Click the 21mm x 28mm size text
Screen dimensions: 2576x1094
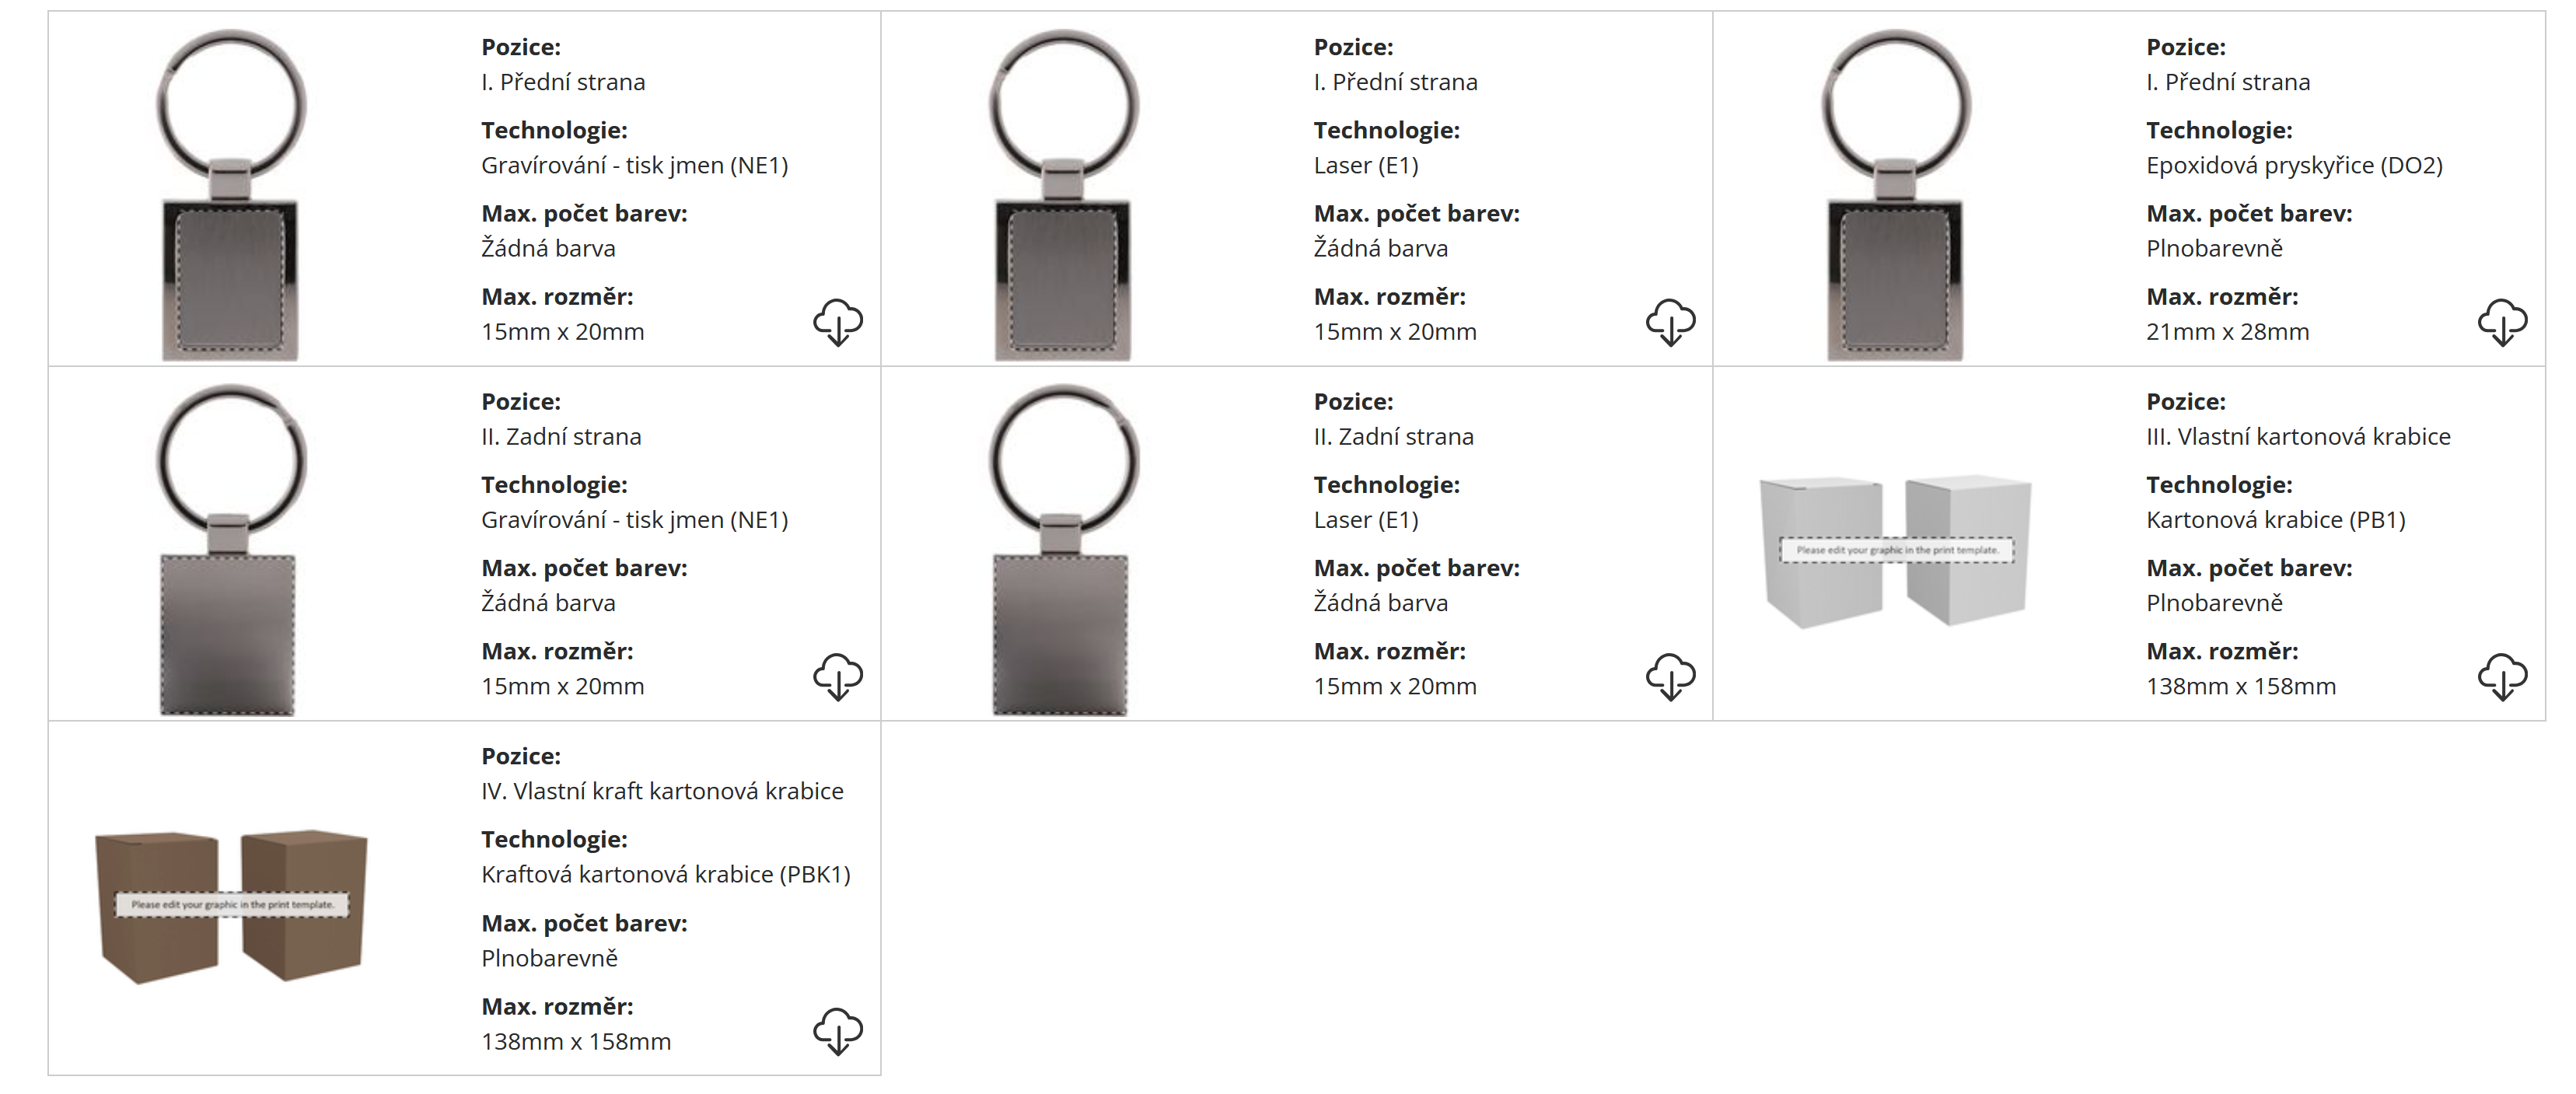[x=2227, y=332]
